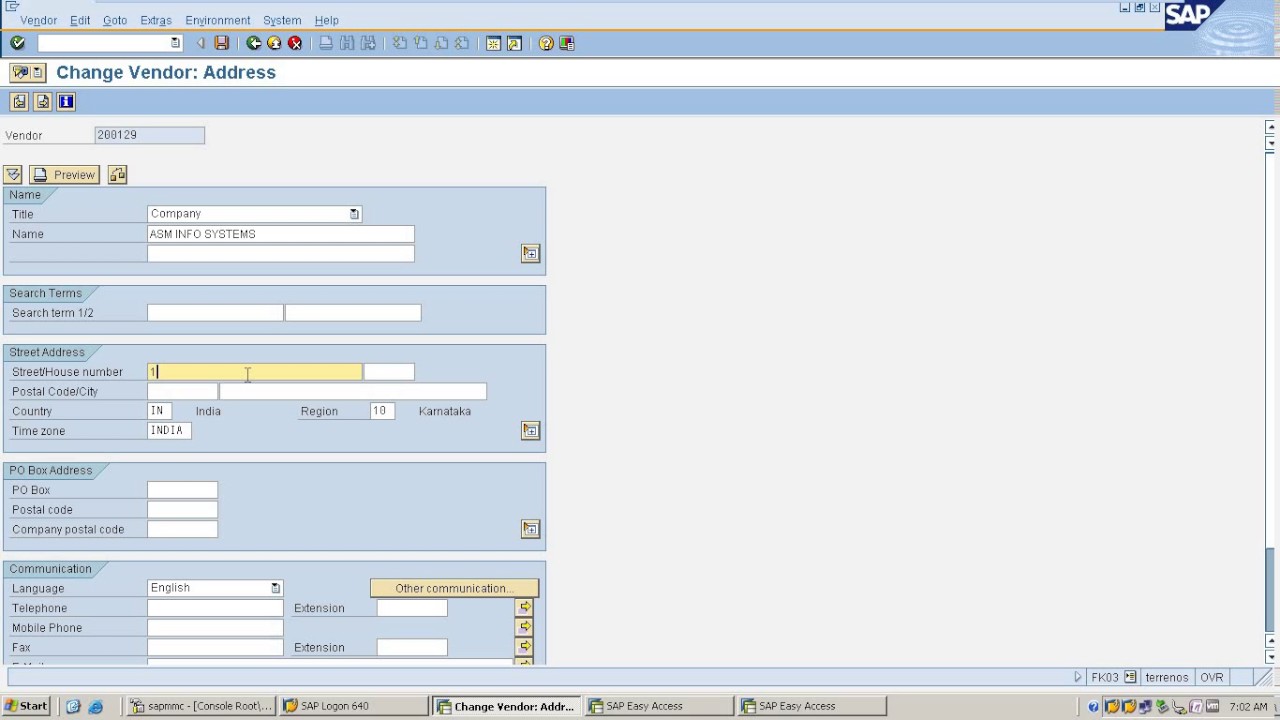Viewport: 1280px width, 720px height.
Task: Open the System menu
Action: pos(282,20)
